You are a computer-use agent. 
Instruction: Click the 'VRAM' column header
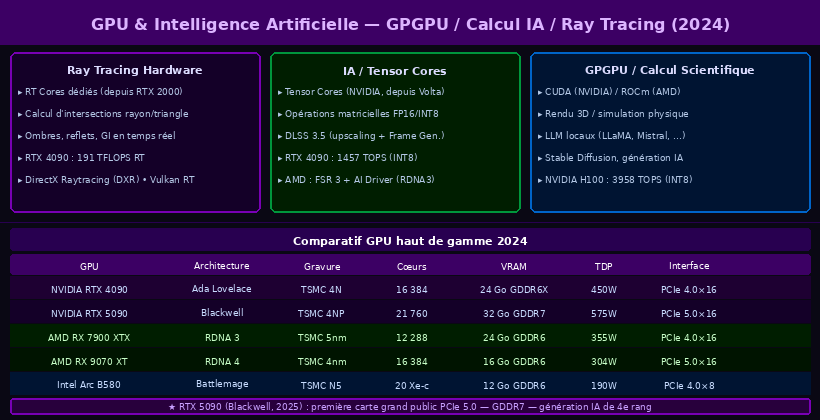pyautogui.click(x=514, y=267)
